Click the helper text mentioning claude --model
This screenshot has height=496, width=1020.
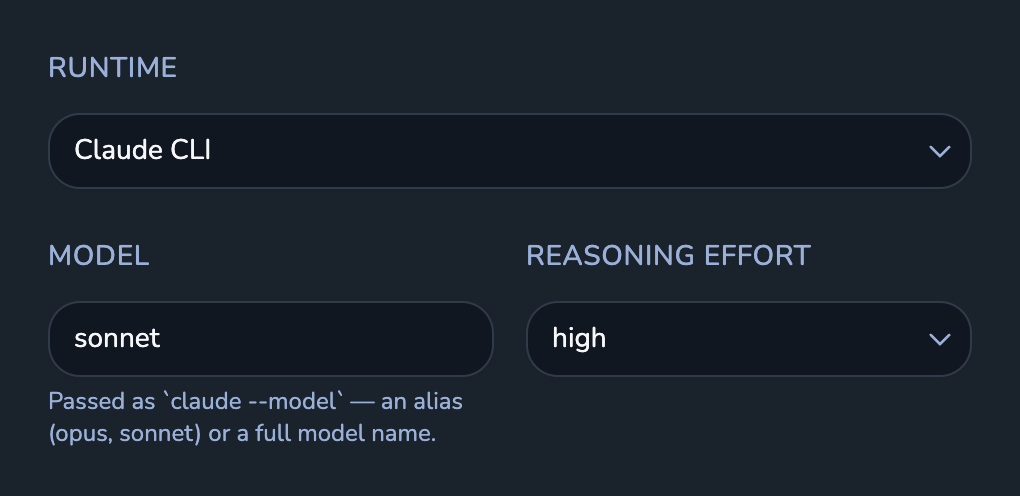click(x=256, y=401)
